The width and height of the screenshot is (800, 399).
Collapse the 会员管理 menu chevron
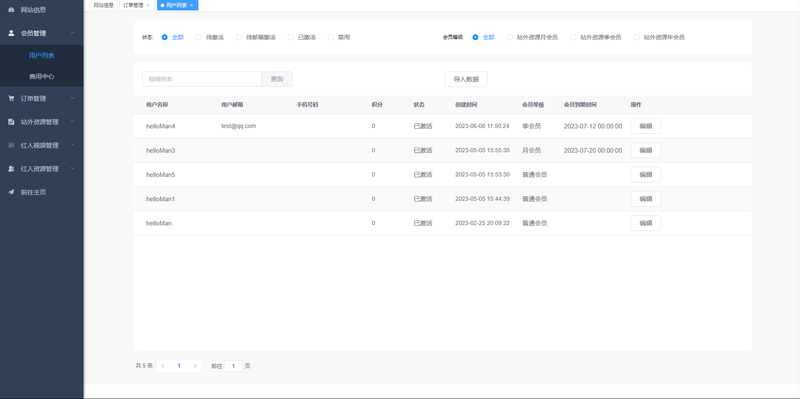coord(73,33)
